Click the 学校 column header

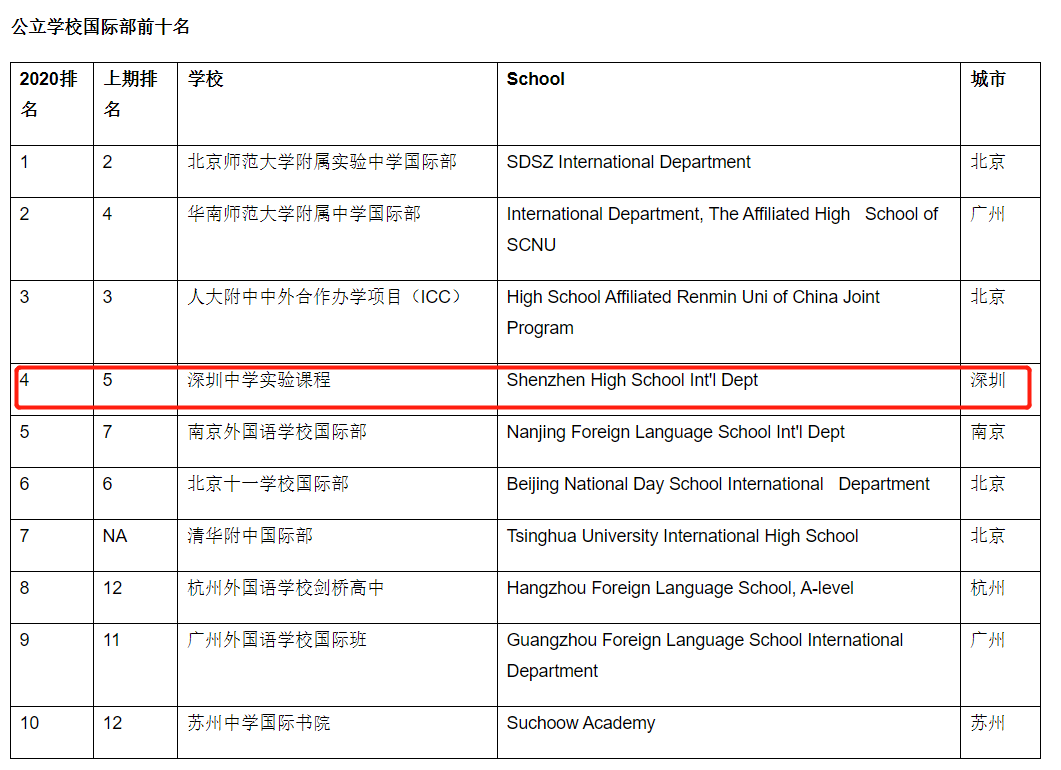click(x=206, y=79)
